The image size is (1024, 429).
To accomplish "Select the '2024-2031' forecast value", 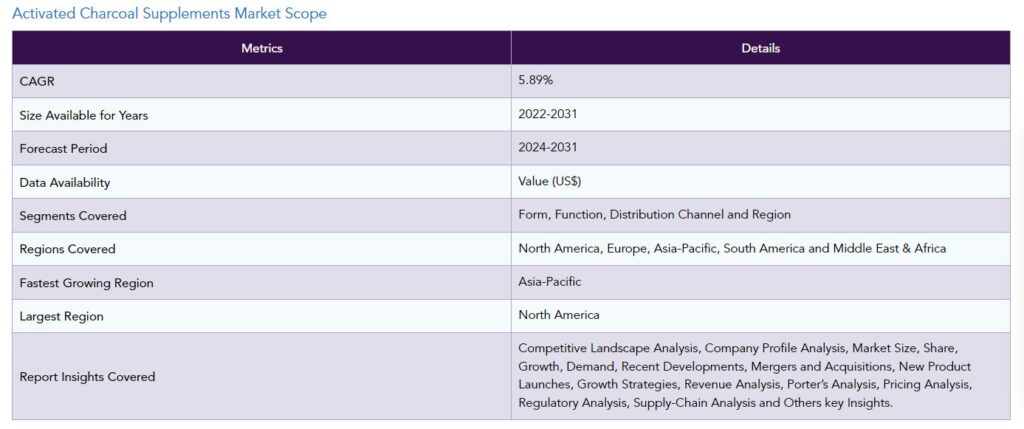I will pyautogui.click(x=547, y=148).
